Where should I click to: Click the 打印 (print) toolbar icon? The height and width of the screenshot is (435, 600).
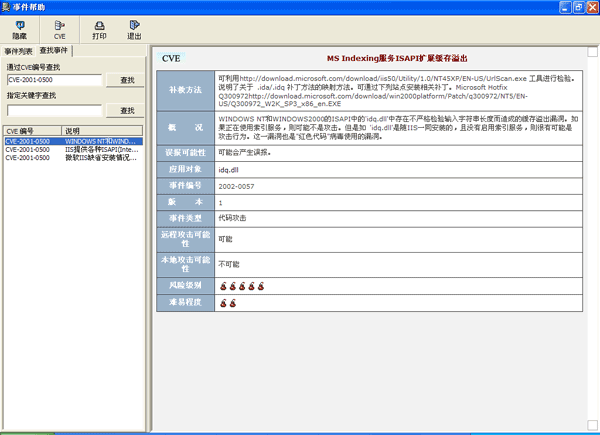[x=99, y=30]
